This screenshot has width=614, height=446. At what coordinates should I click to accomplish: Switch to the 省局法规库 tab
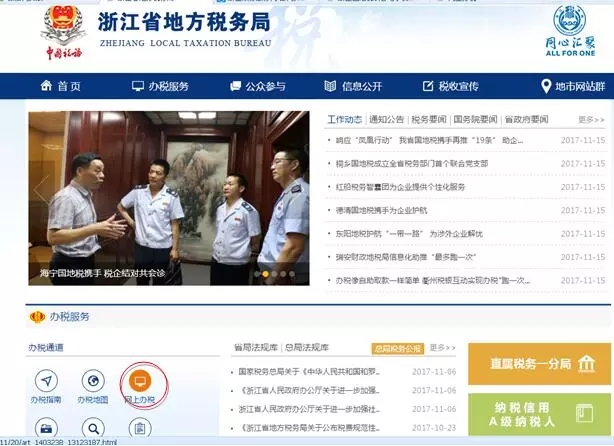[x=256, y=347]
